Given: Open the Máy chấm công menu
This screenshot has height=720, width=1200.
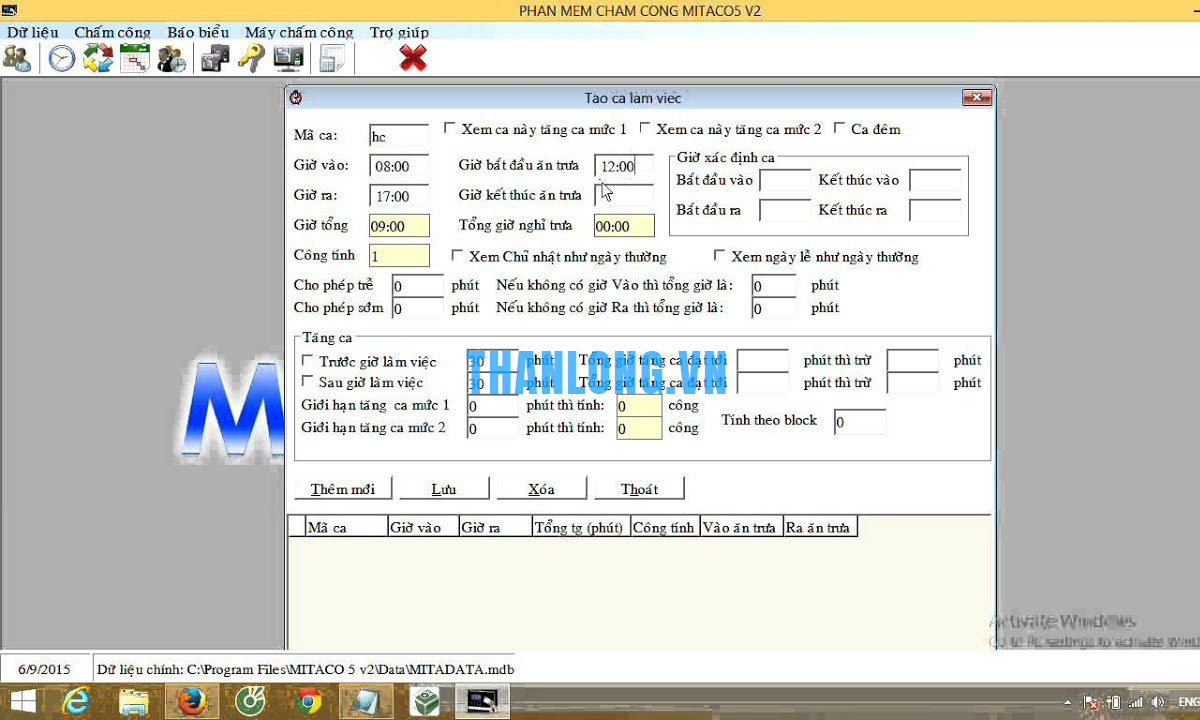Looking at the screenshot, I should [x=299, y=32].
